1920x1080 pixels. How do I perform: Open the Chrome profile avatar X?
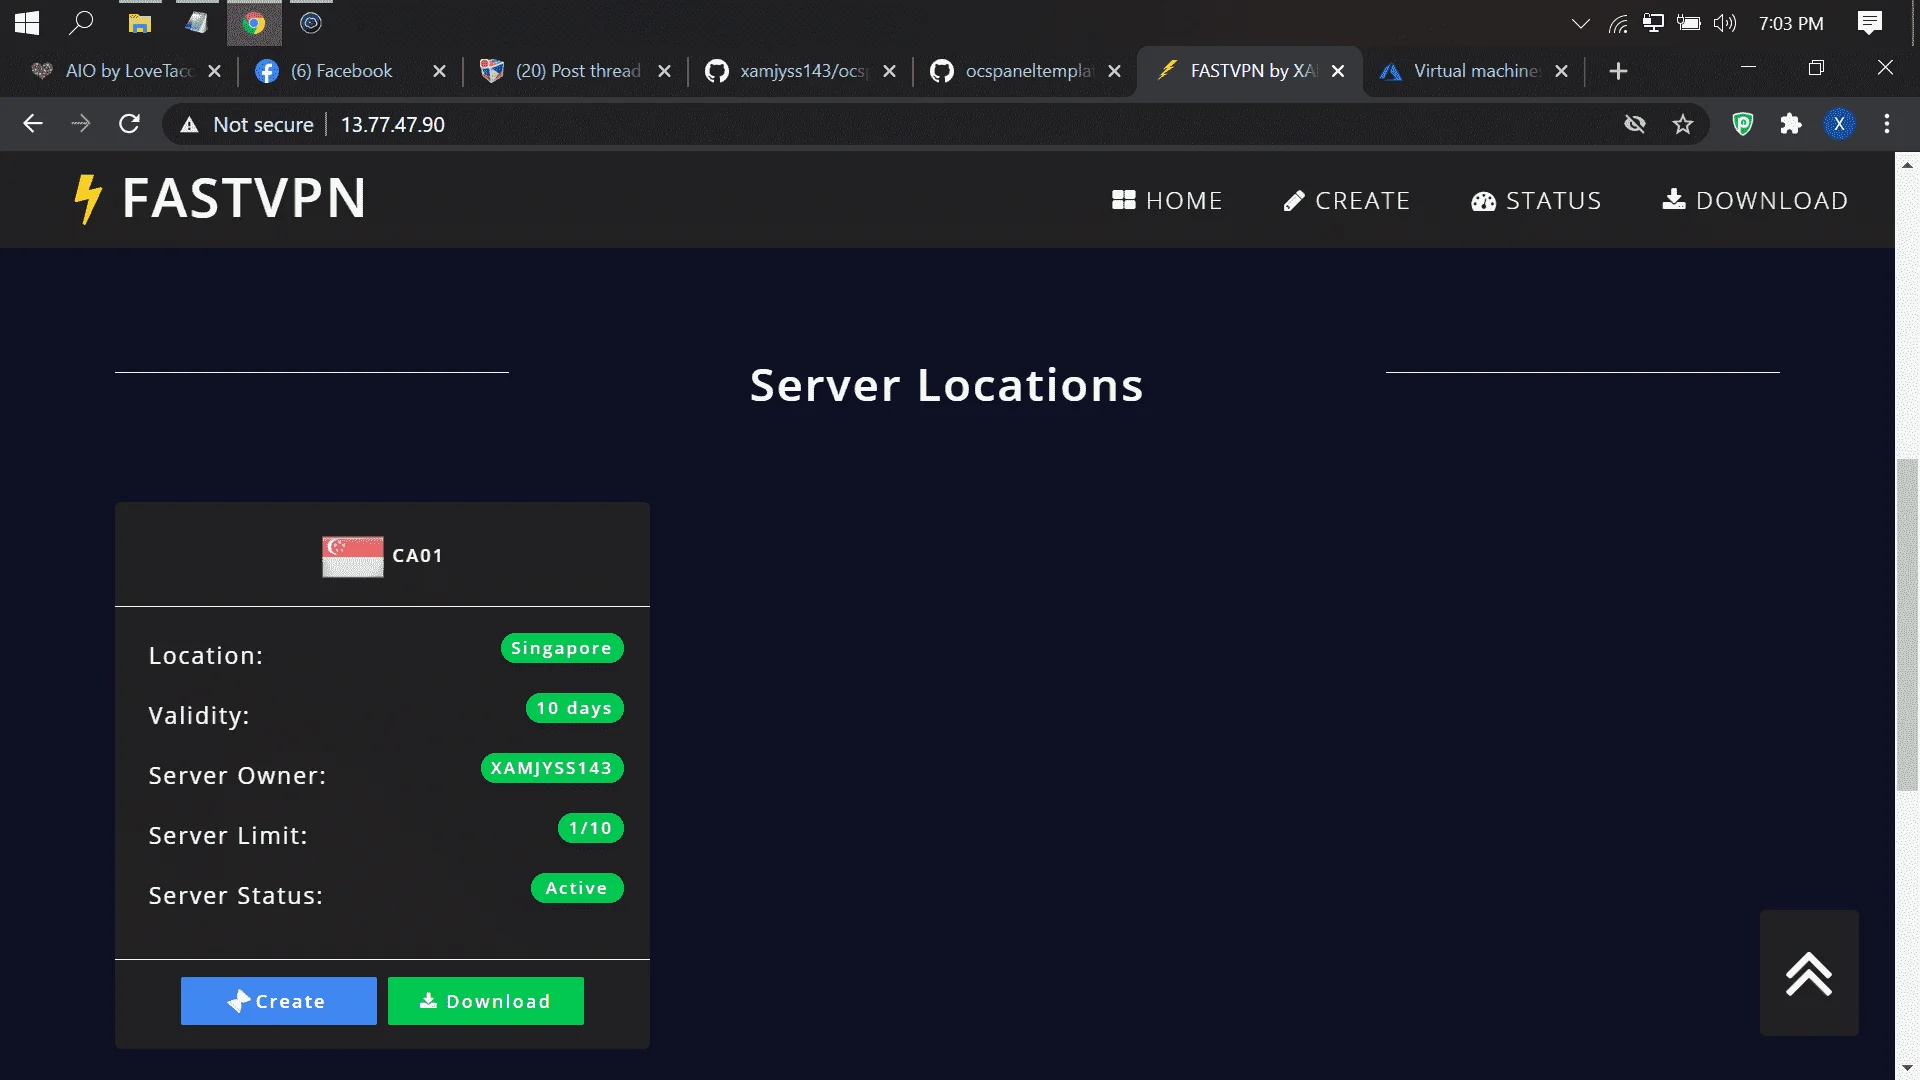(x=1839, y=124)
